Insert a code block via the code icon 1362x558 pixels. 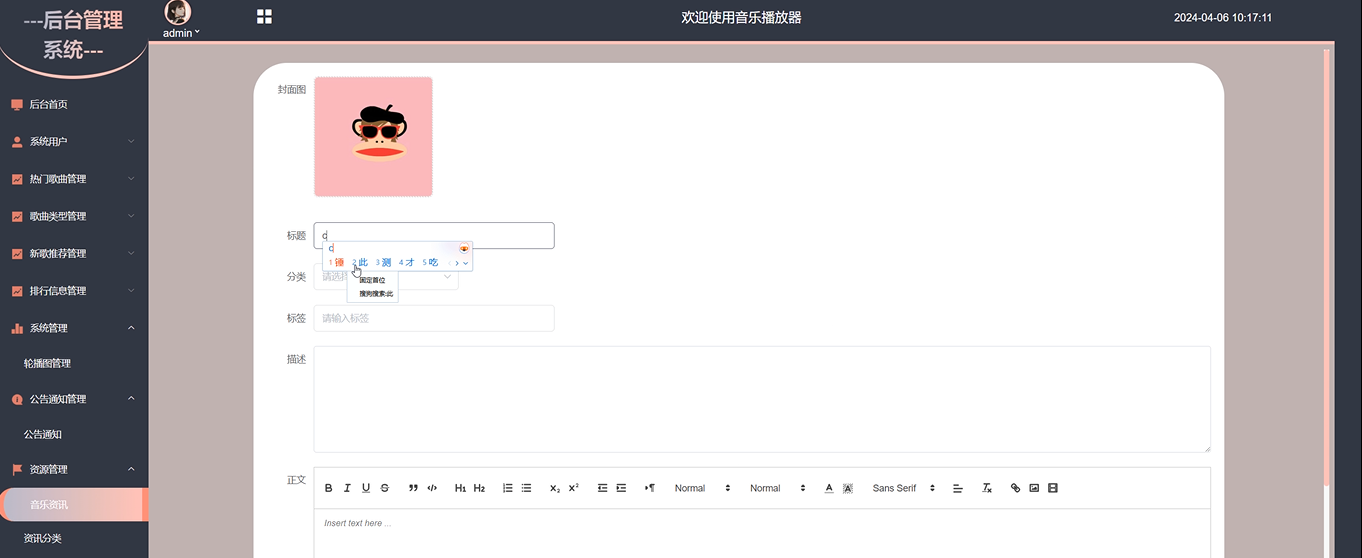click(432, 488)
